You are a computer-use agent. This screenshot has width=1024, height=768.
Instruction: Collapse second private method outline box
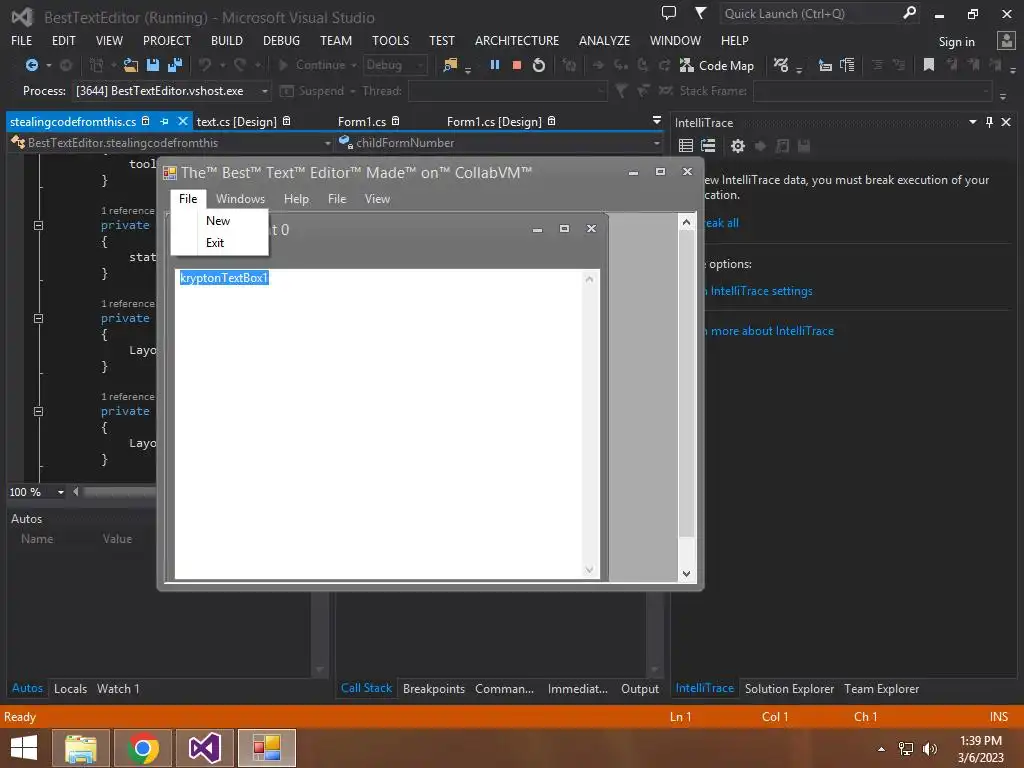[39, 319]
